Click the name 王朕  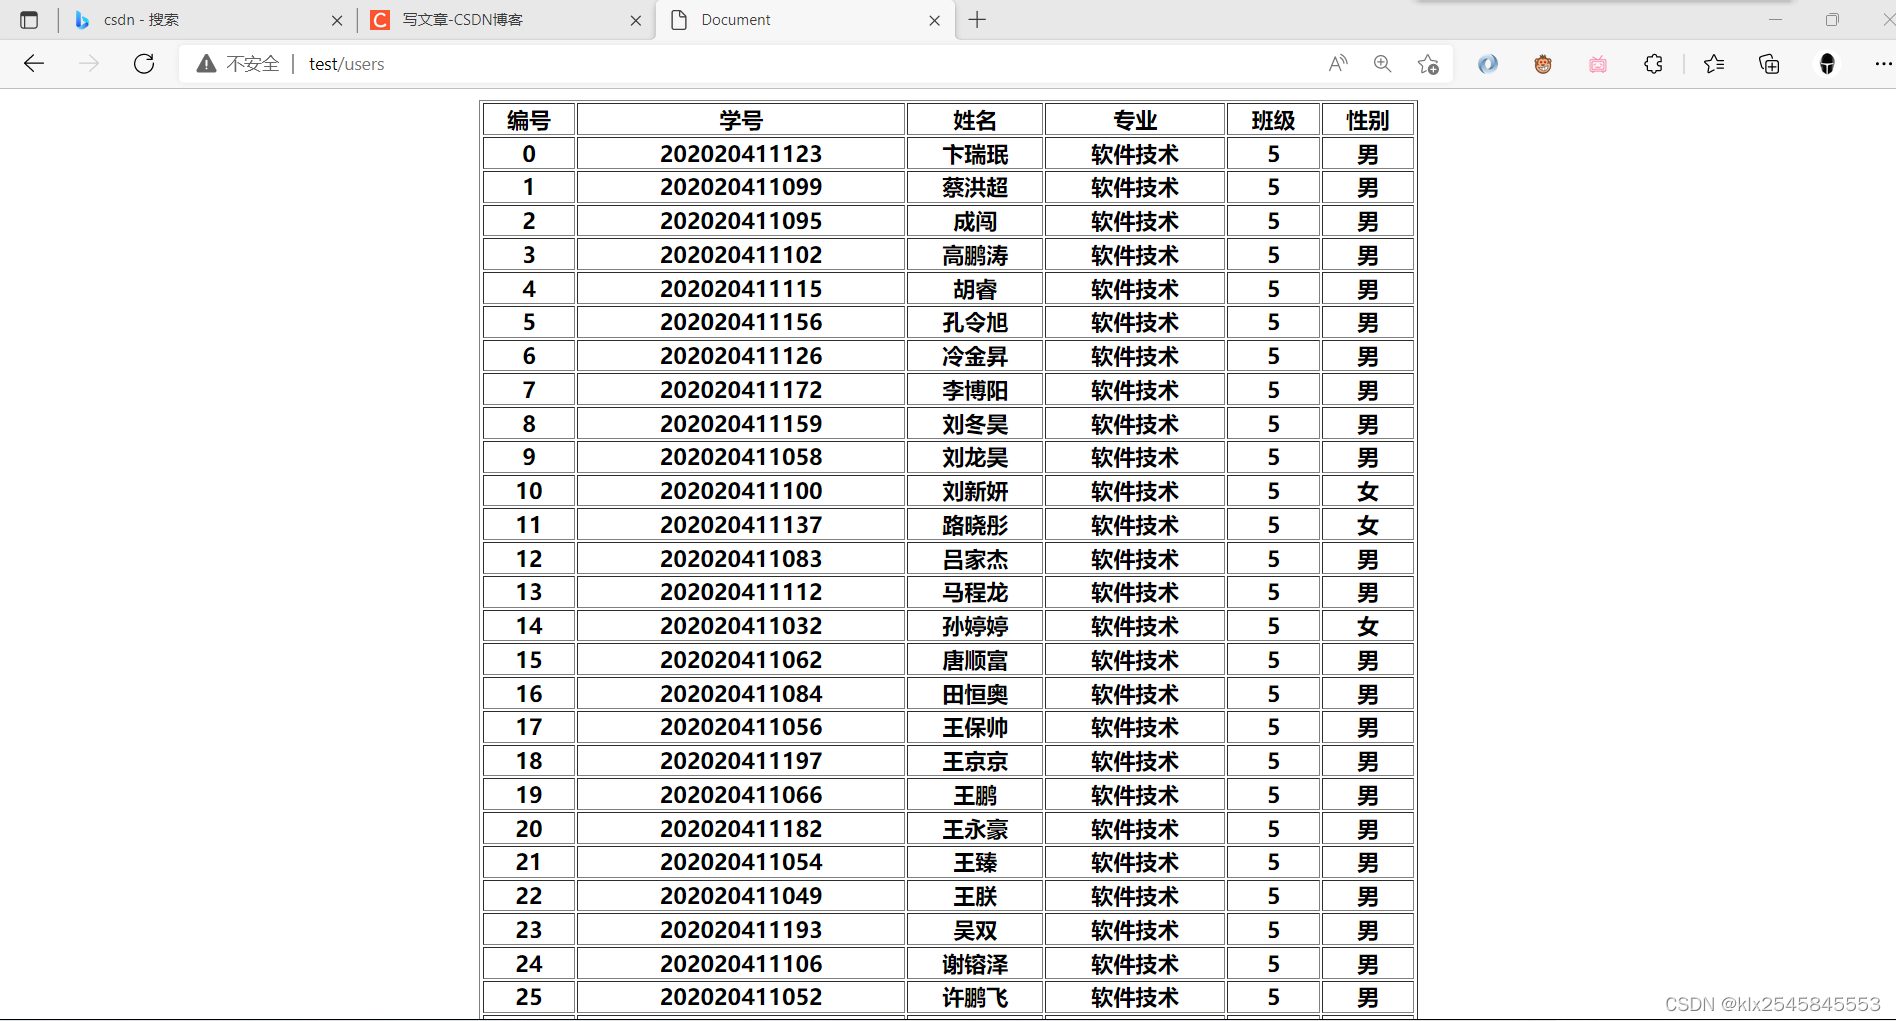click(x=975, y=896)
